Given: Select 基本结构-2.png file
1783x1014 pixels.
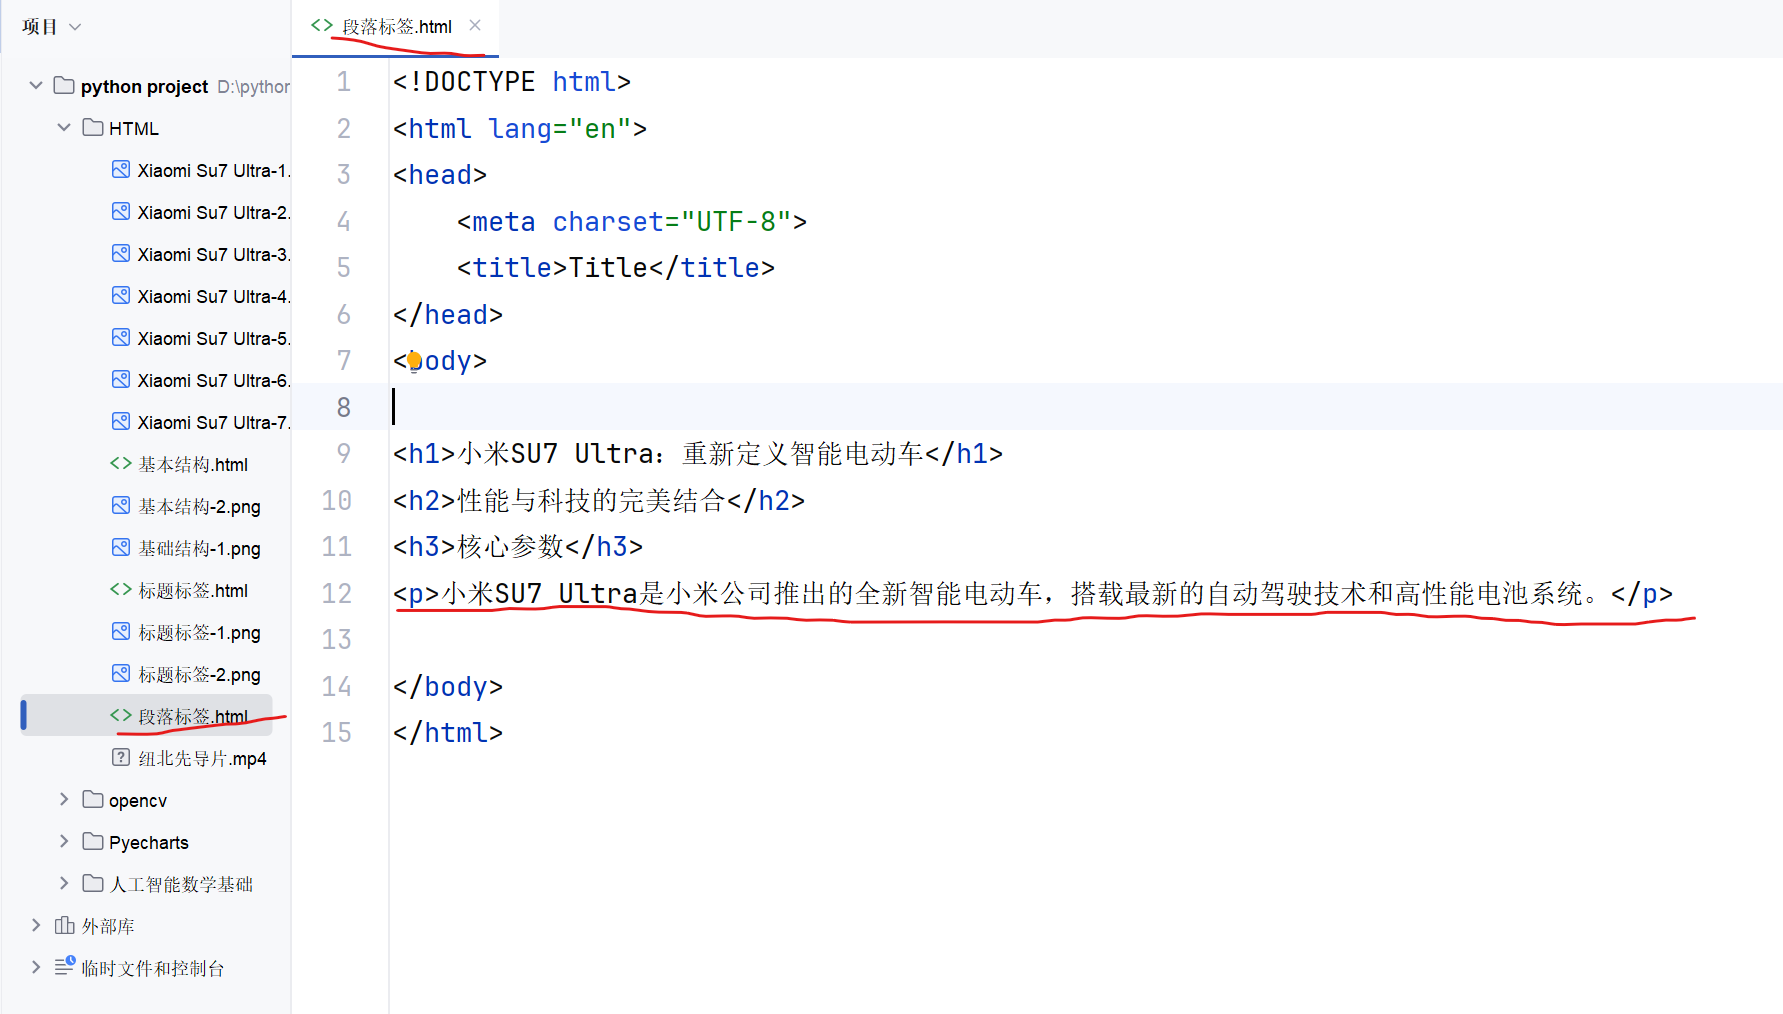Looking at the screenshot, I should [199, 507].
